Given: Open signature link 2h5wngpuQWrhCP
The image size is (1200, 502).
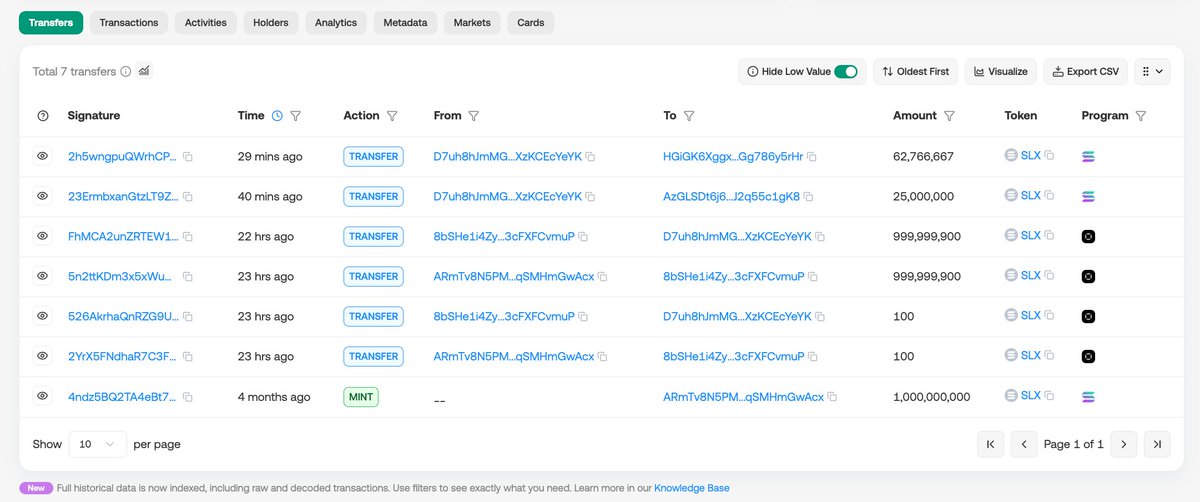Looking at the screenshot, I should click(x=122, y=157).
